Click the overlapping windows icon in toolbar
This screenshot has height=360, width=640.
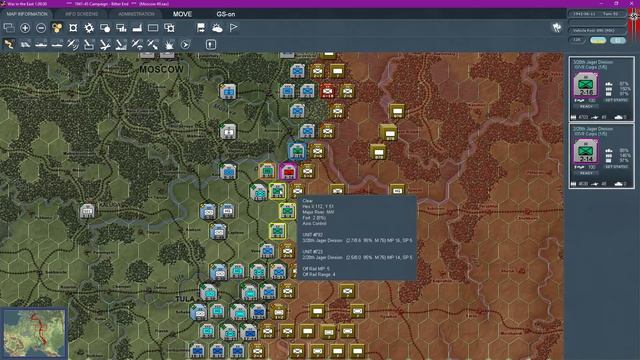click(9, 28)
